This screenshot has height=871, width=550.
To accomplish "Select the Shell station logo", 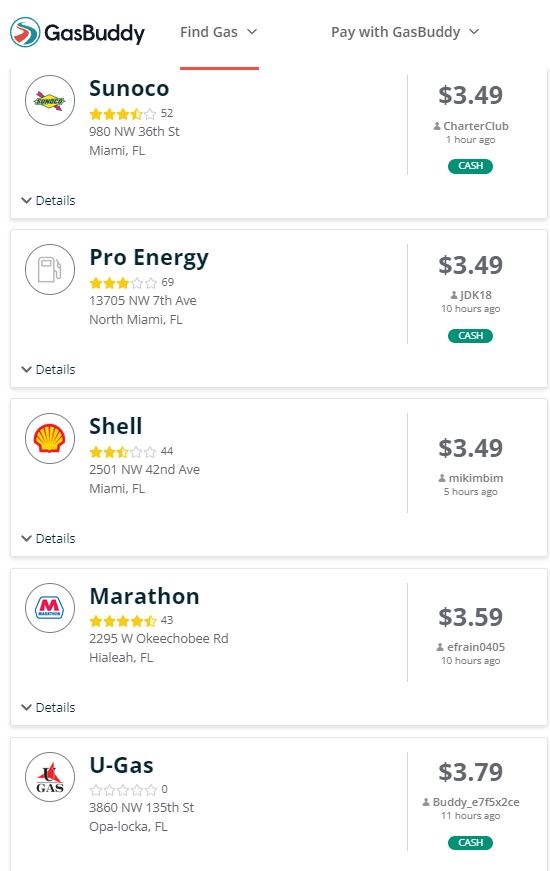I will [50, 438].
